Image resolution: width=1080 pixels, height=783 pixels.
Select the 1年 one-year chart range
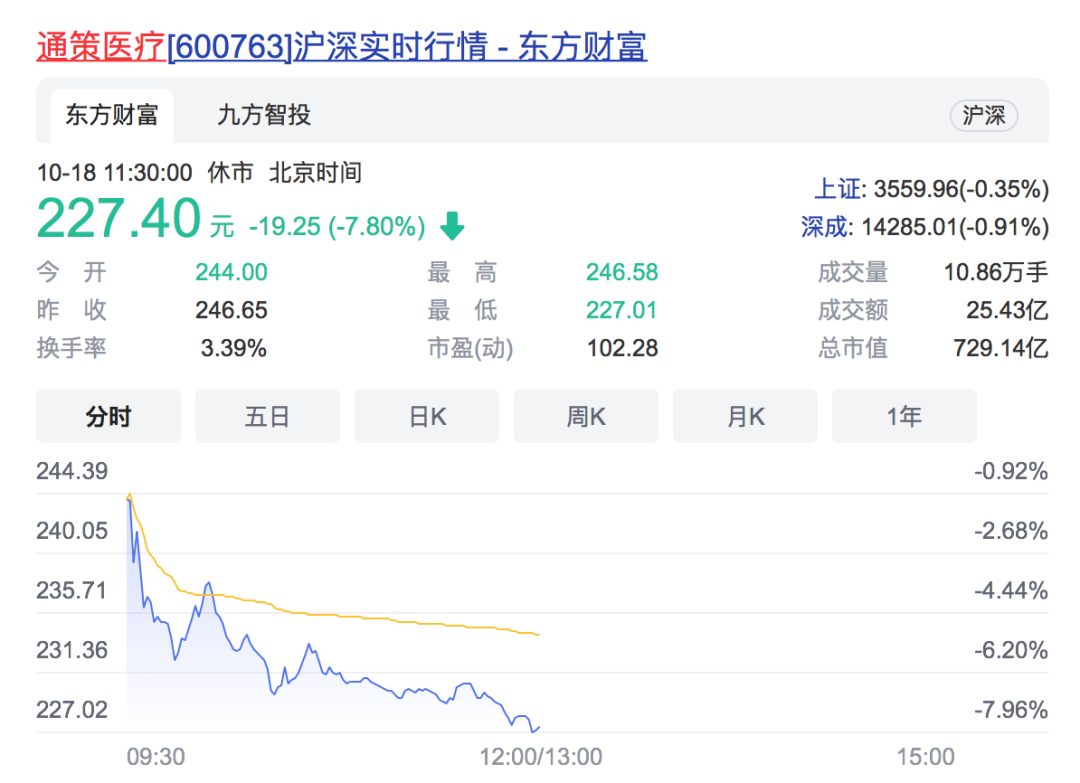point(904,416)
